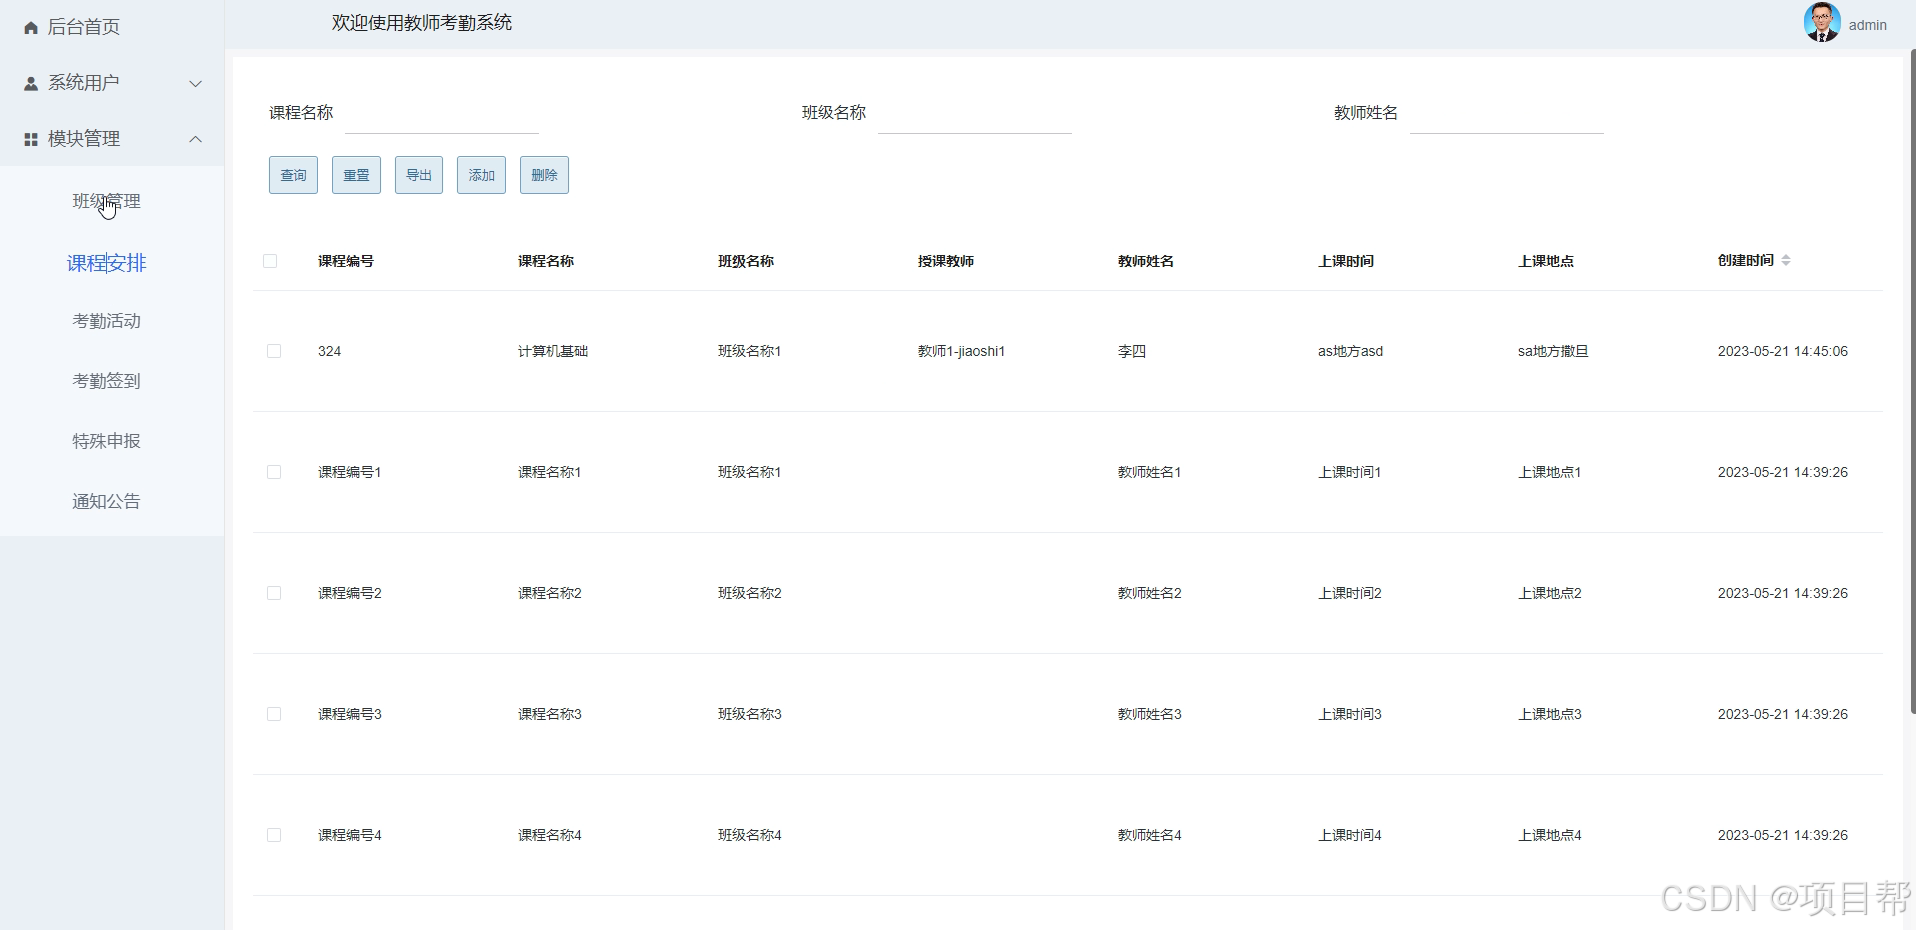Click the 上课地点 column header
1916x930 pixels.
1546,261
